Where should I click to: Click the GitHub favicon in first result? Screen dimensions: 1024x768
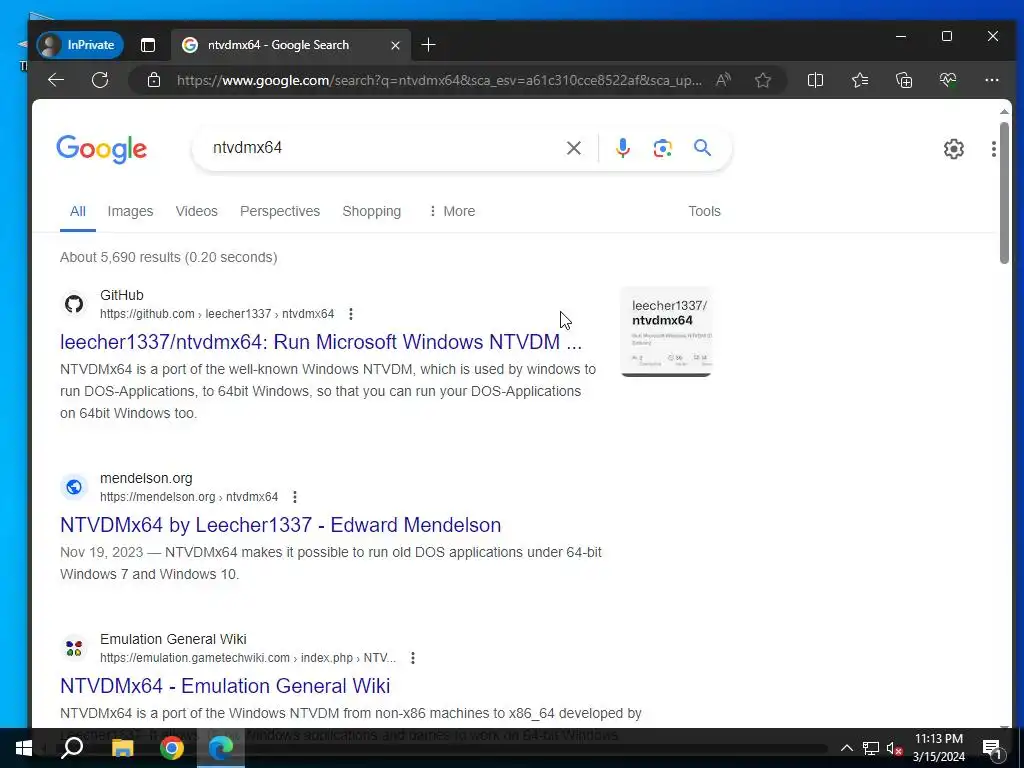click(74, 304)
